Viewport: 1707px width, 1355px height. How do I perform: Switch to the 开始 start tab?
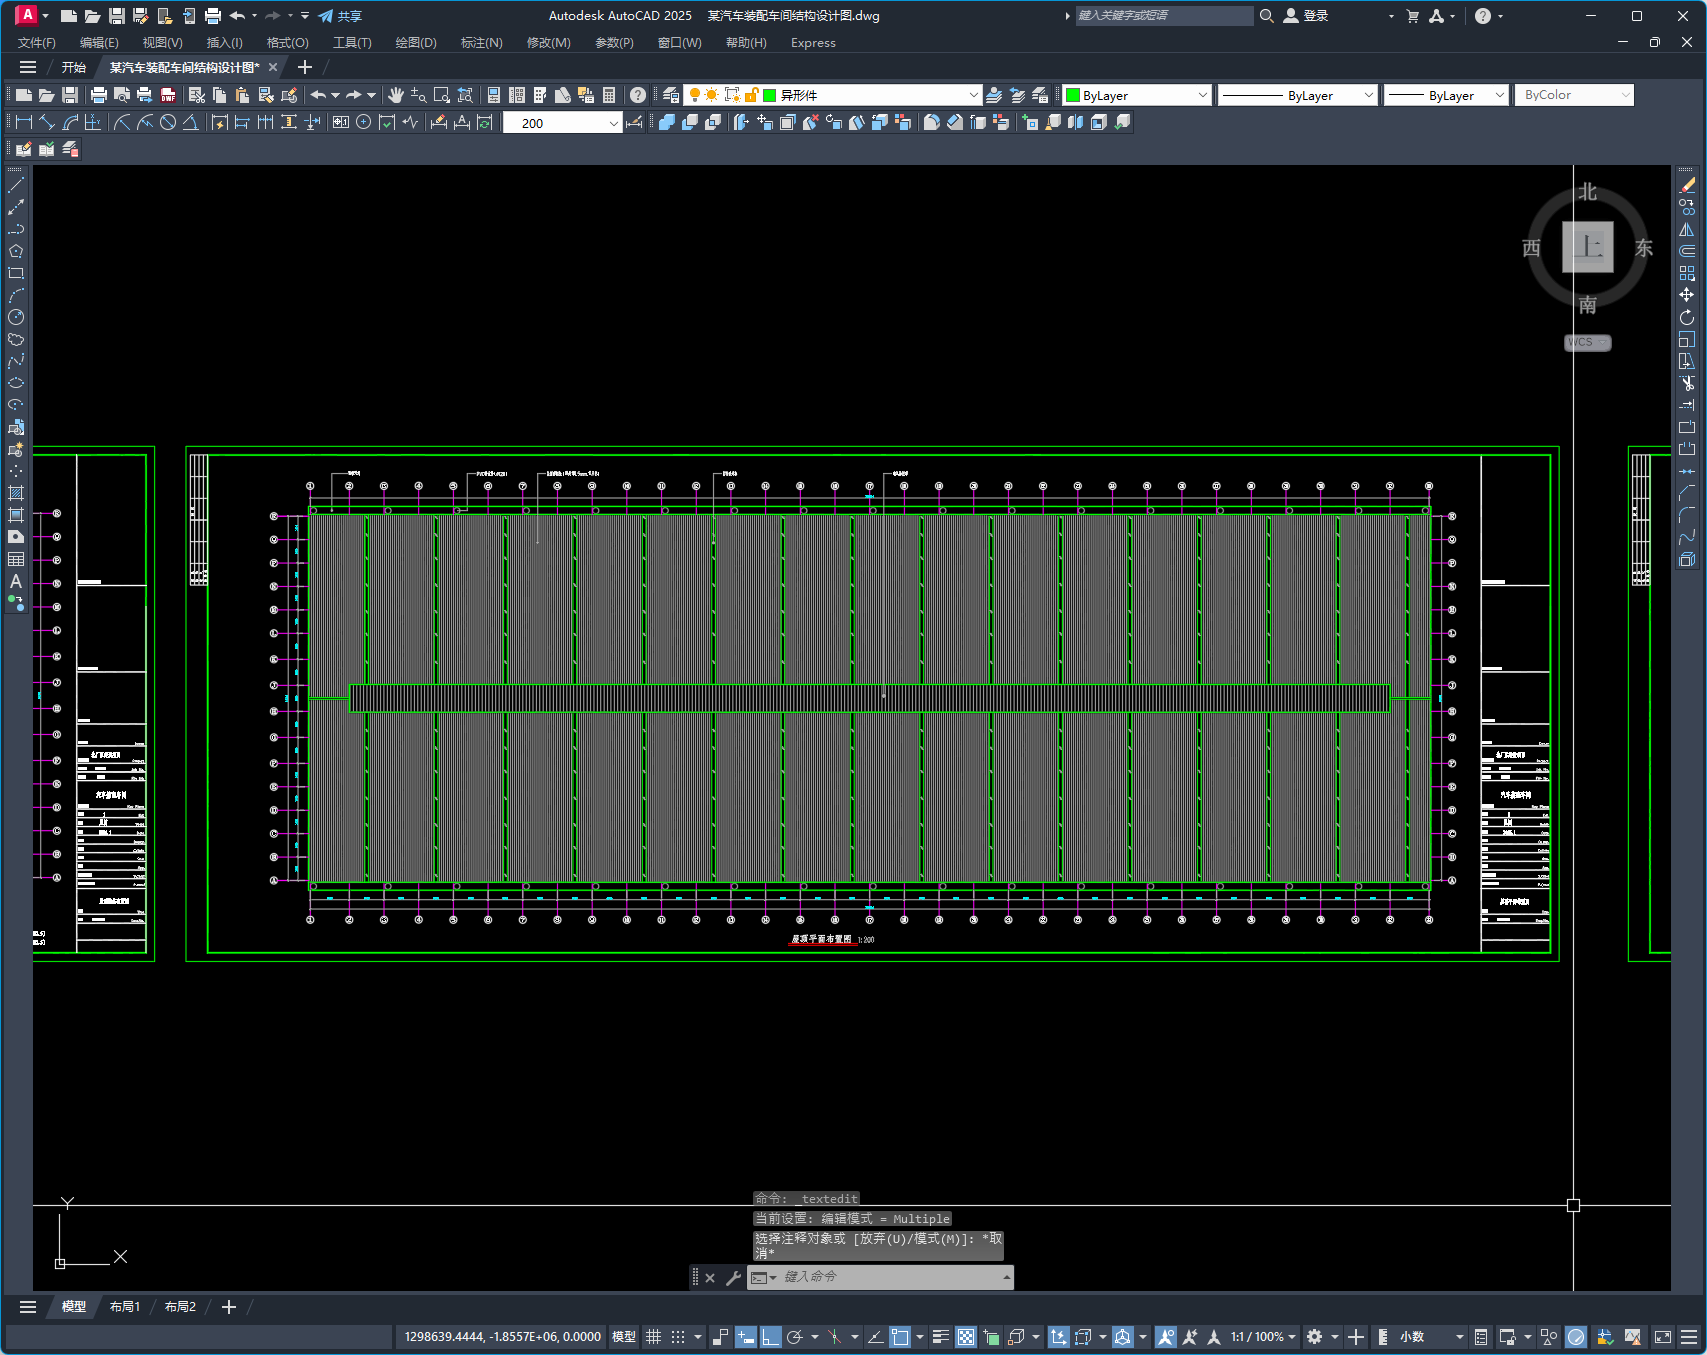(x=74, y=67)
